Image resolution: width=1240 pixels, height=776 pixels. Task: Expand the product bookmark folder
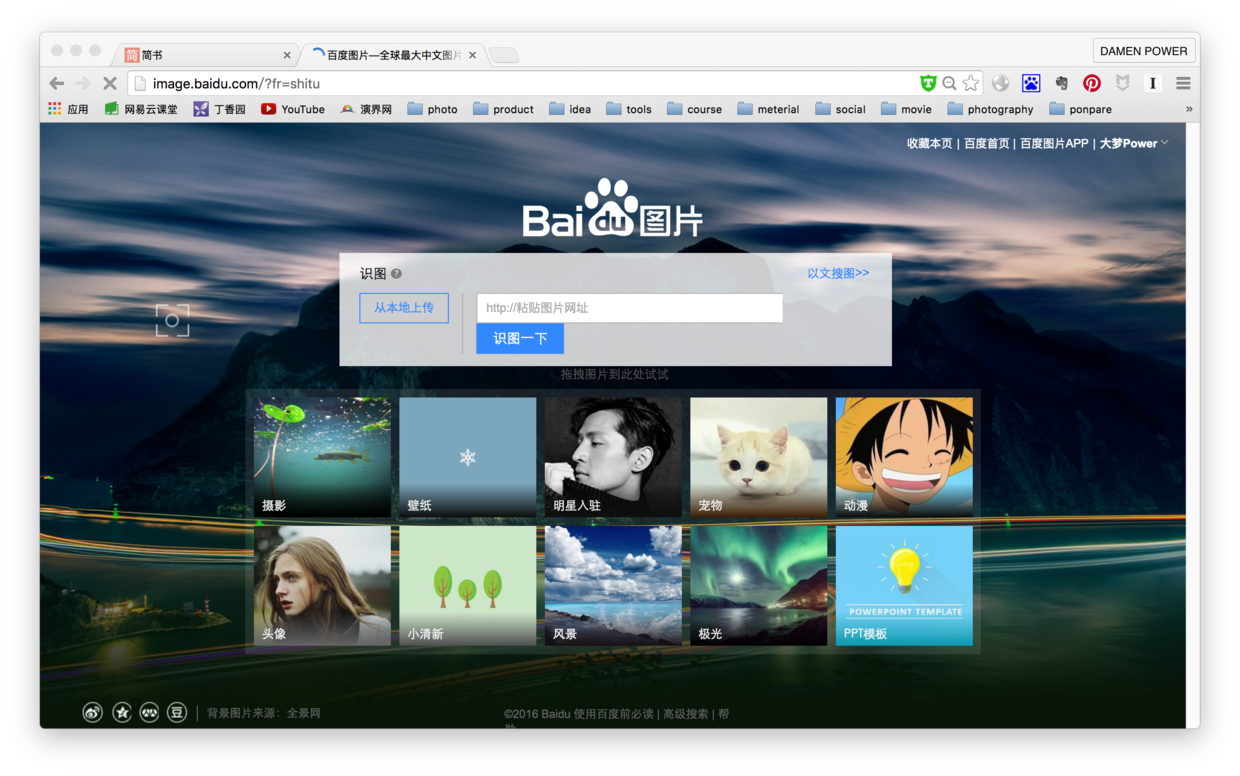[x=503, y=109]
